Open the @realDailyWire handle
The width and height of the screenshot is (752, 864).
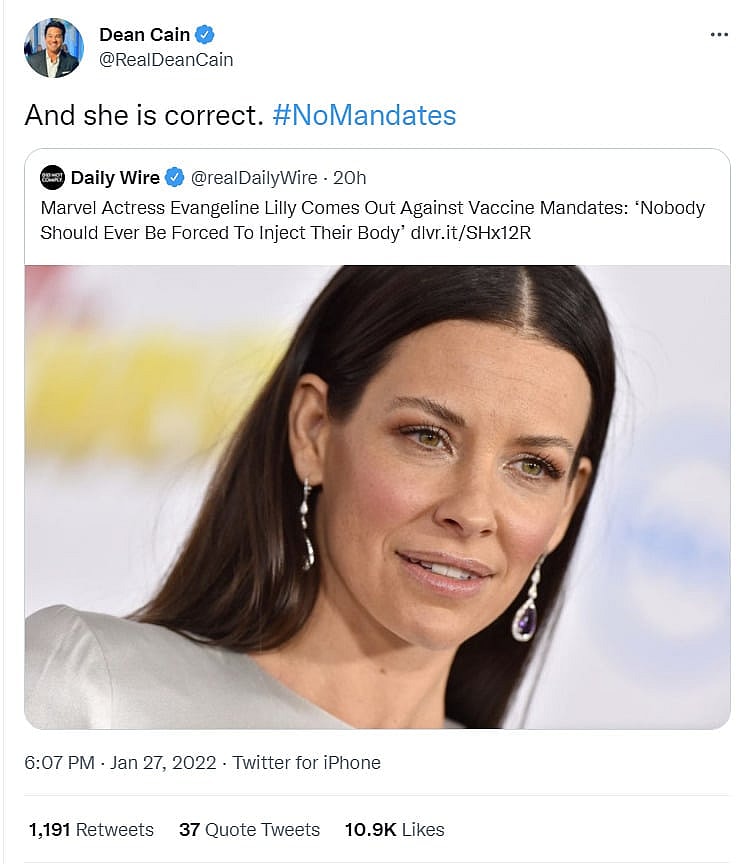(254, 178)
